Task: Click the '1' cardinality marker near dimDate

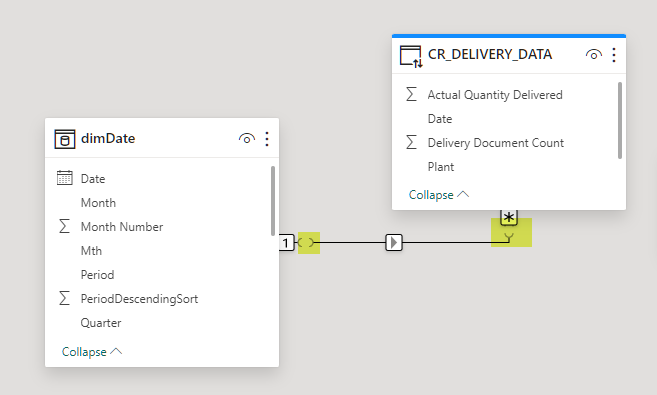Action: [286, 243]
